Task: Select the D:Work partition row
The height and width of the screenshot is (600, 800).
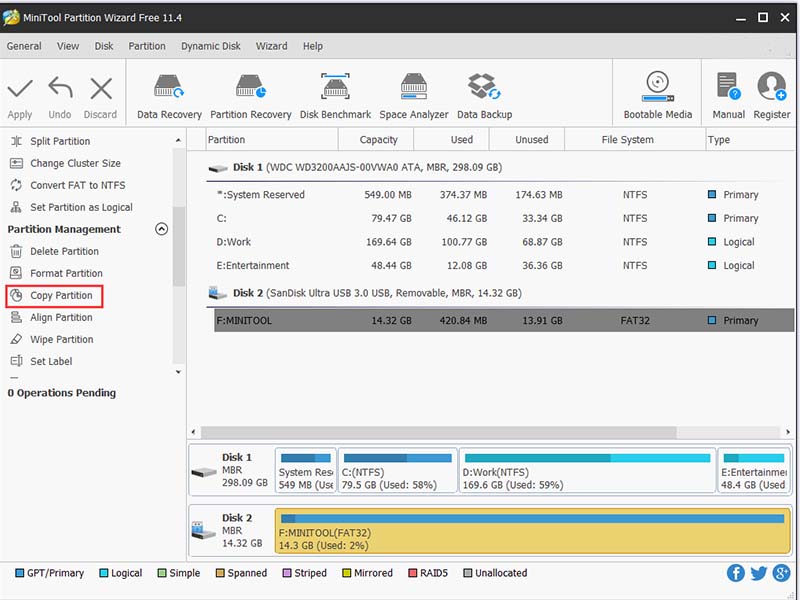Action: pos(504,242)
